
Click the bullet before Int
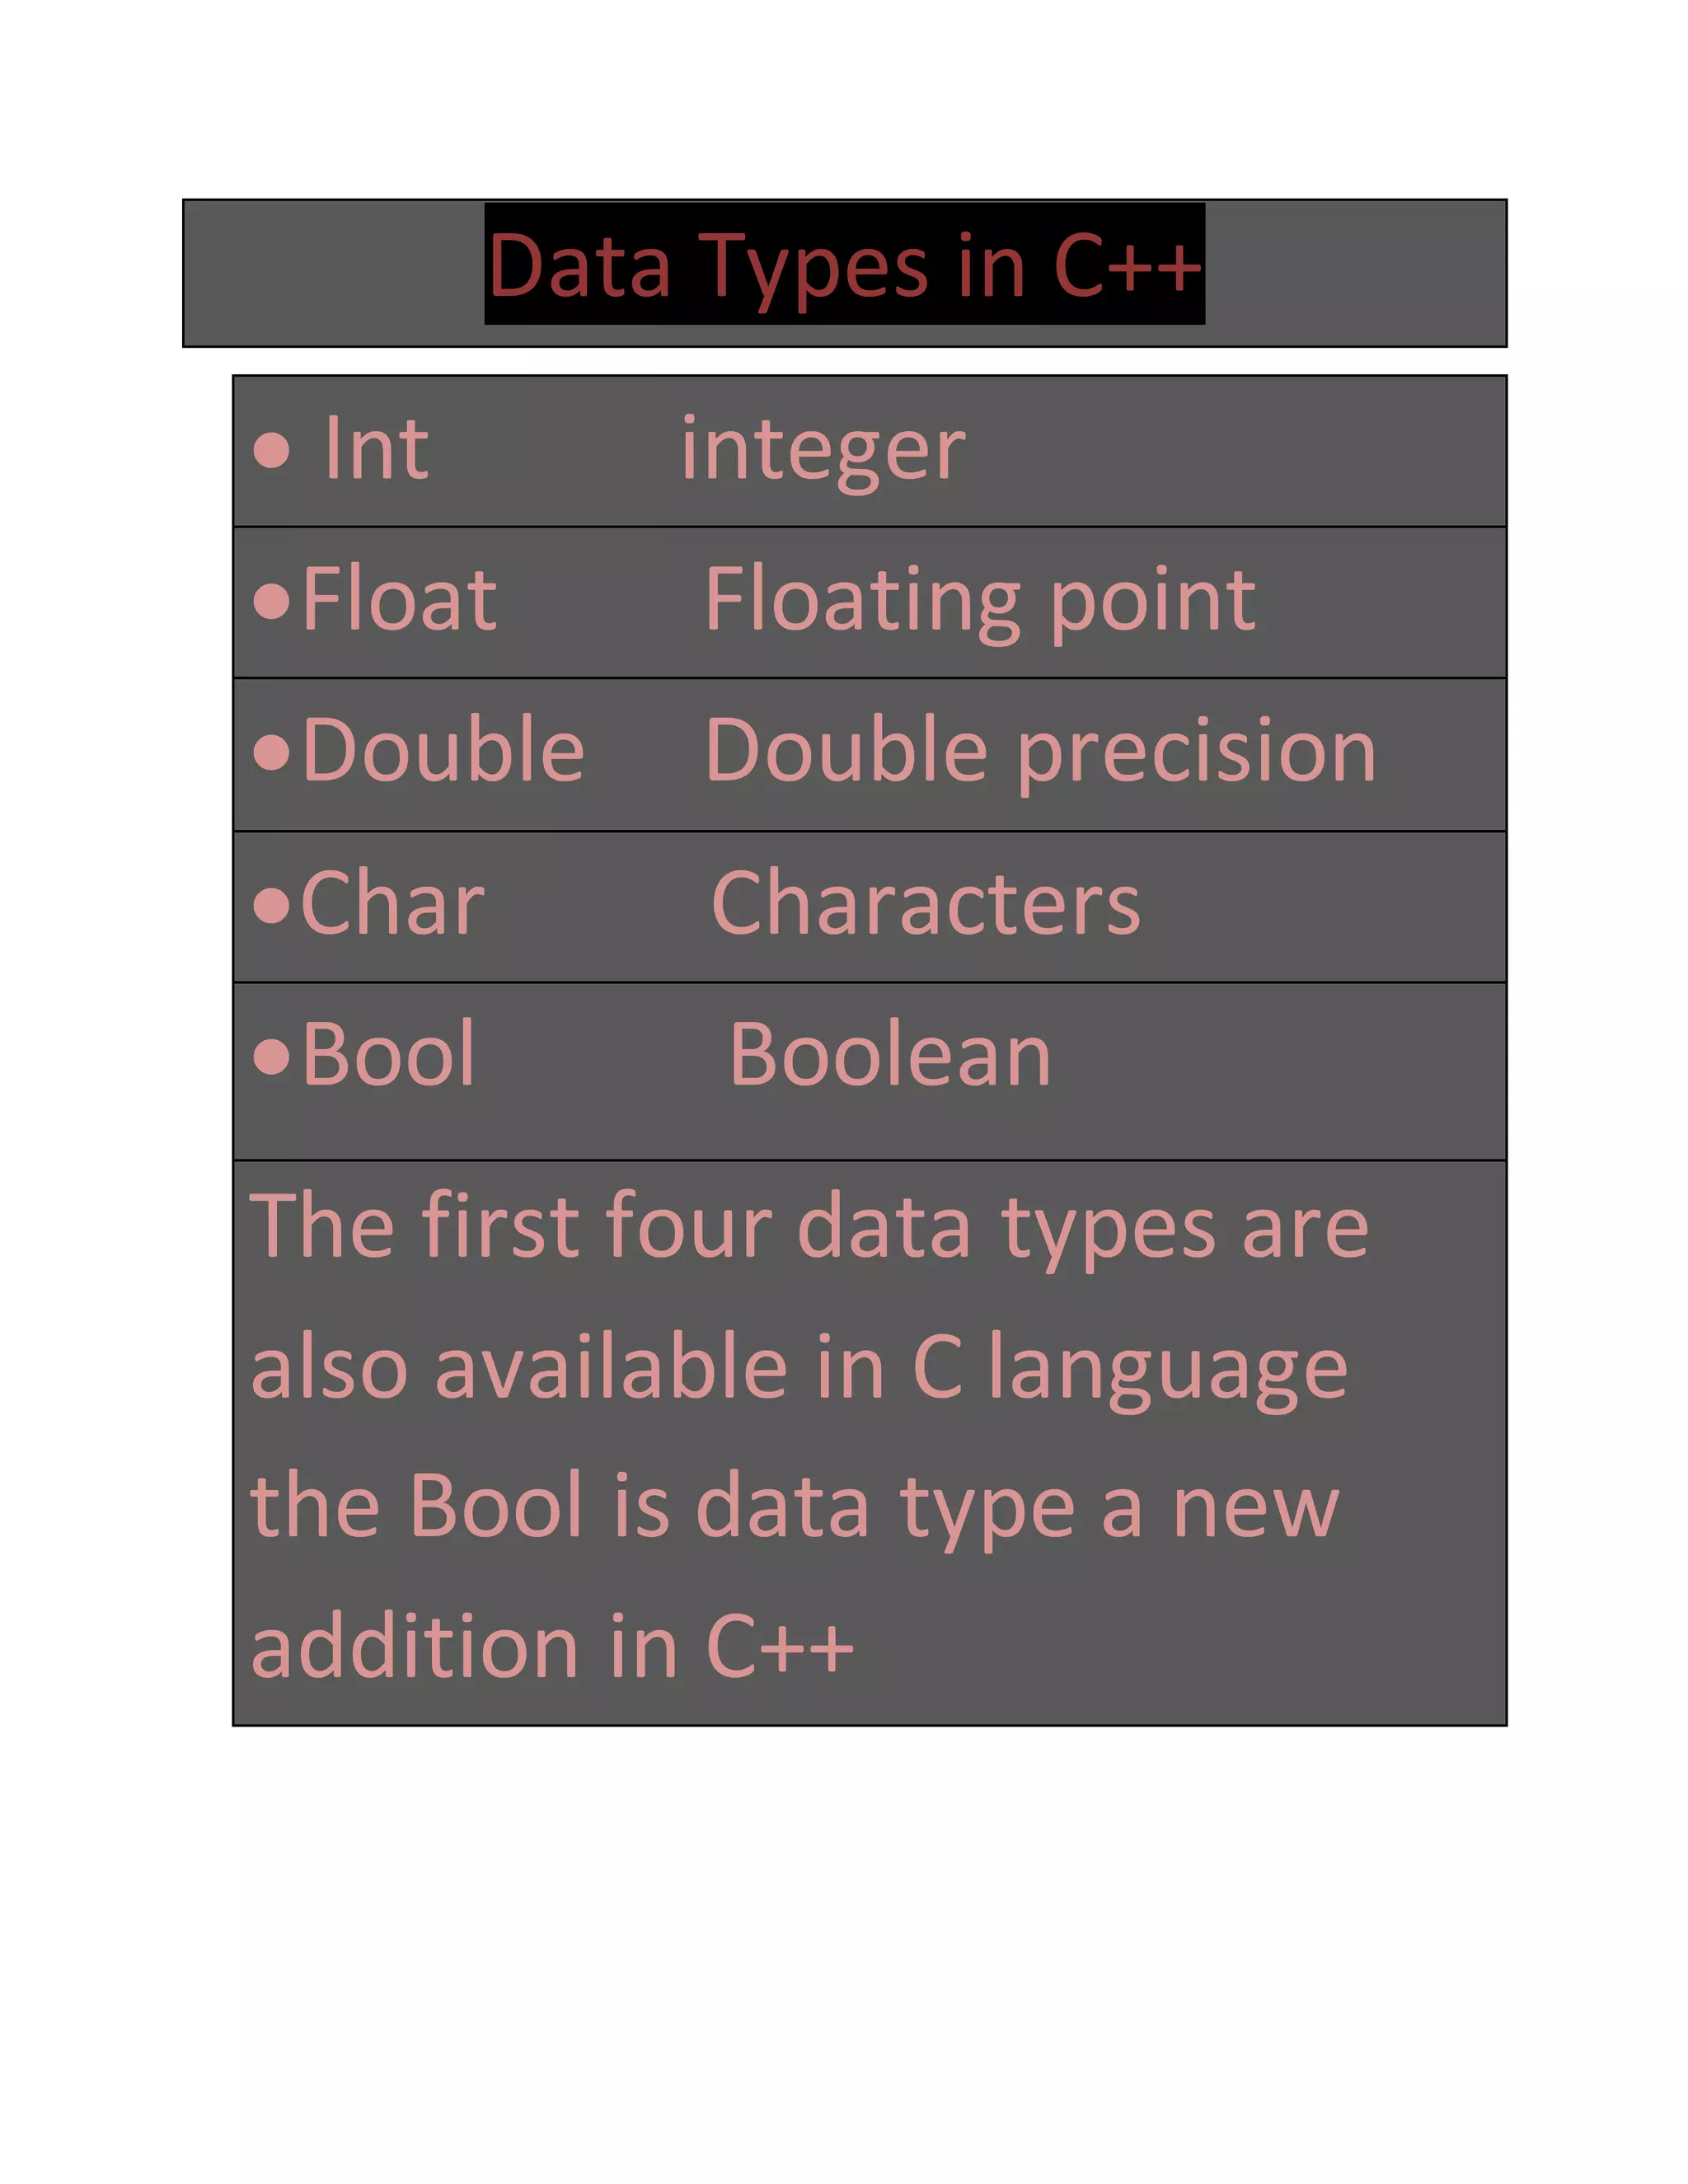(271, 450)
